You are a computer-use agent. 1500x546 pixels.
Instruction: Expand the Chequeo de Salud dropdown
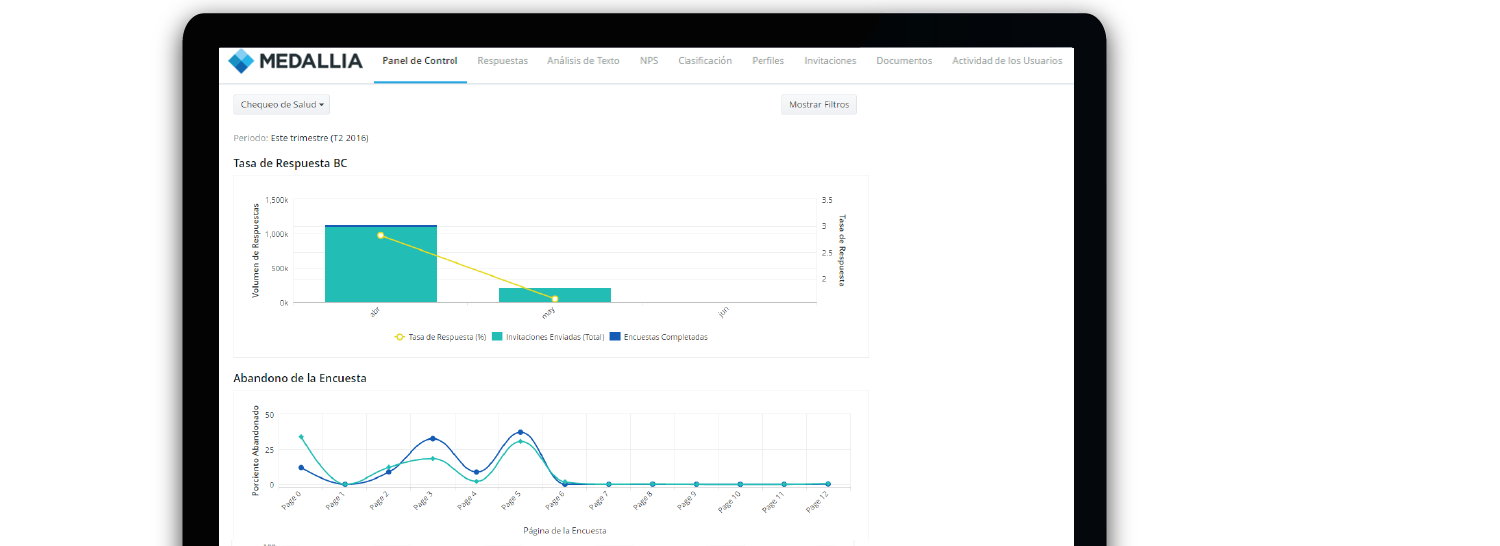click(282, 104)
